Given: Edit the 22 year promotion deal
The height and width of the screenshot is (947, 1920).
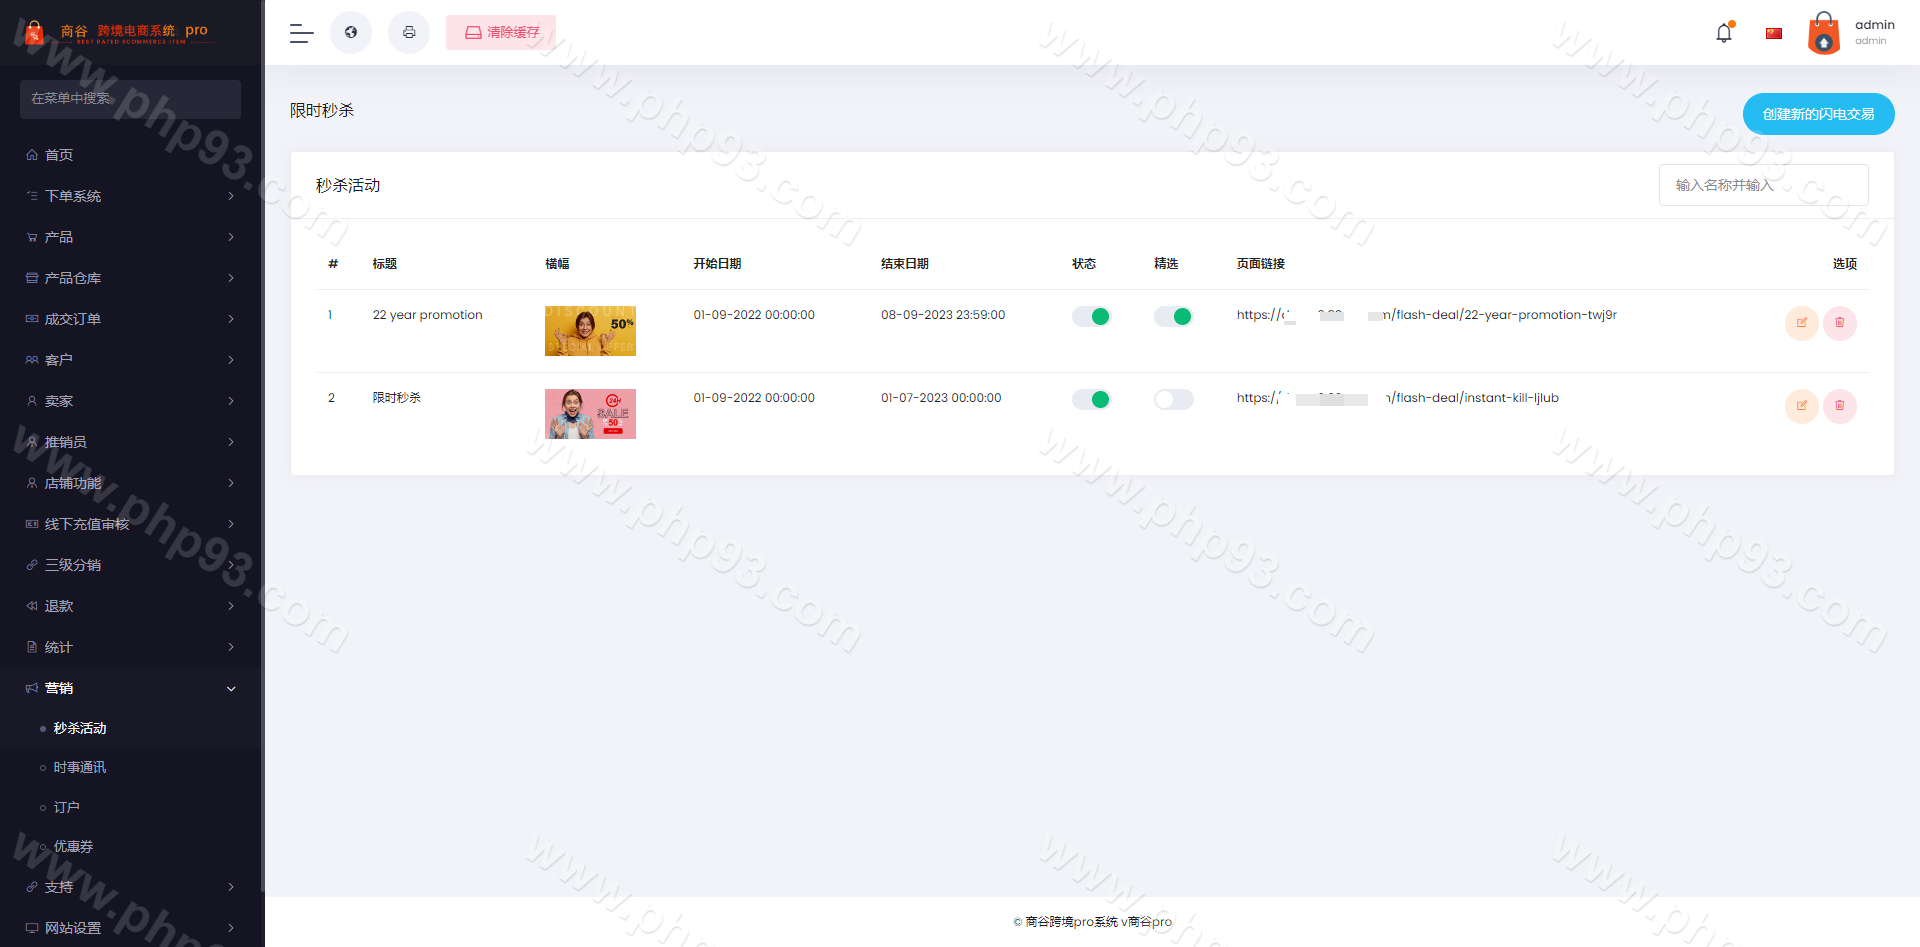Looking at the screenshot, I should point(1801,323).
